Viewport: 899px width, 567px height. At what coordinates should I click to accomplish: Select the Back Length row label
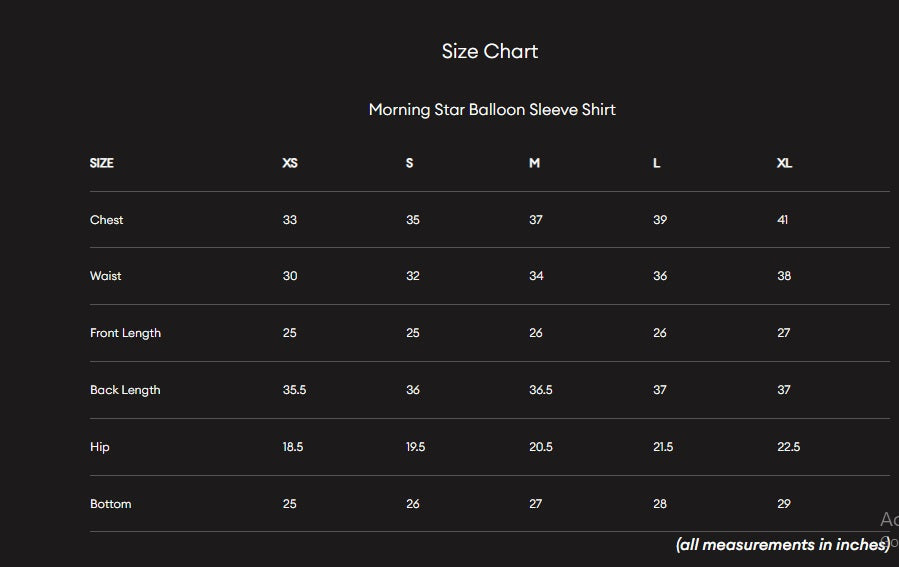coord(125,390)
